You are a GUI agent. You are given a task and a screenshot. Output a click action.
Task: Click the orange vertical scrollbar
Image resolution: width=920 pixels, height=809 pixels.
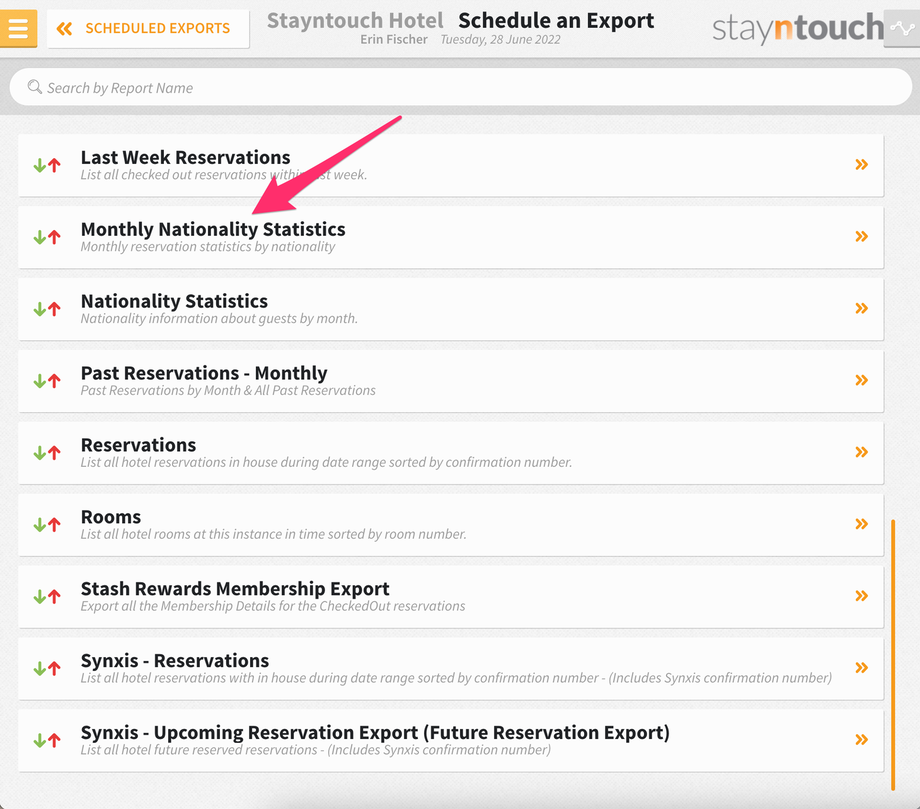click(893, 654)
